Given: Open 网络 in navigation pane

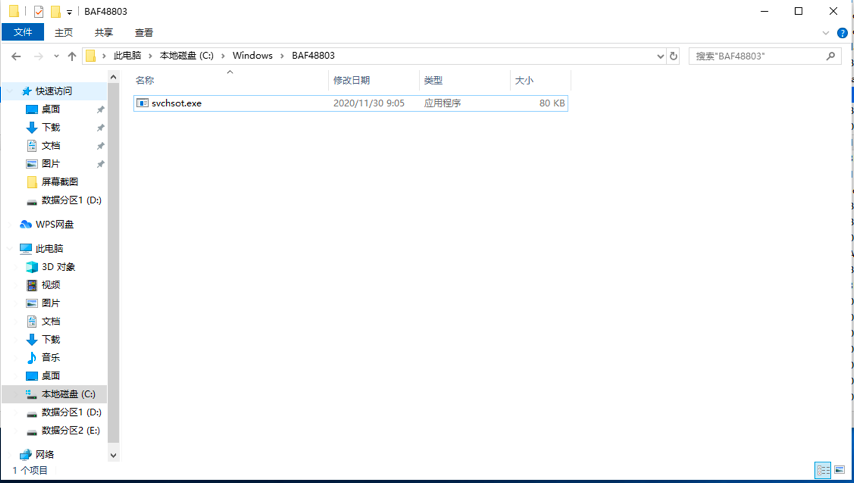Looking at the screenshot, I should tap(44, 454).
